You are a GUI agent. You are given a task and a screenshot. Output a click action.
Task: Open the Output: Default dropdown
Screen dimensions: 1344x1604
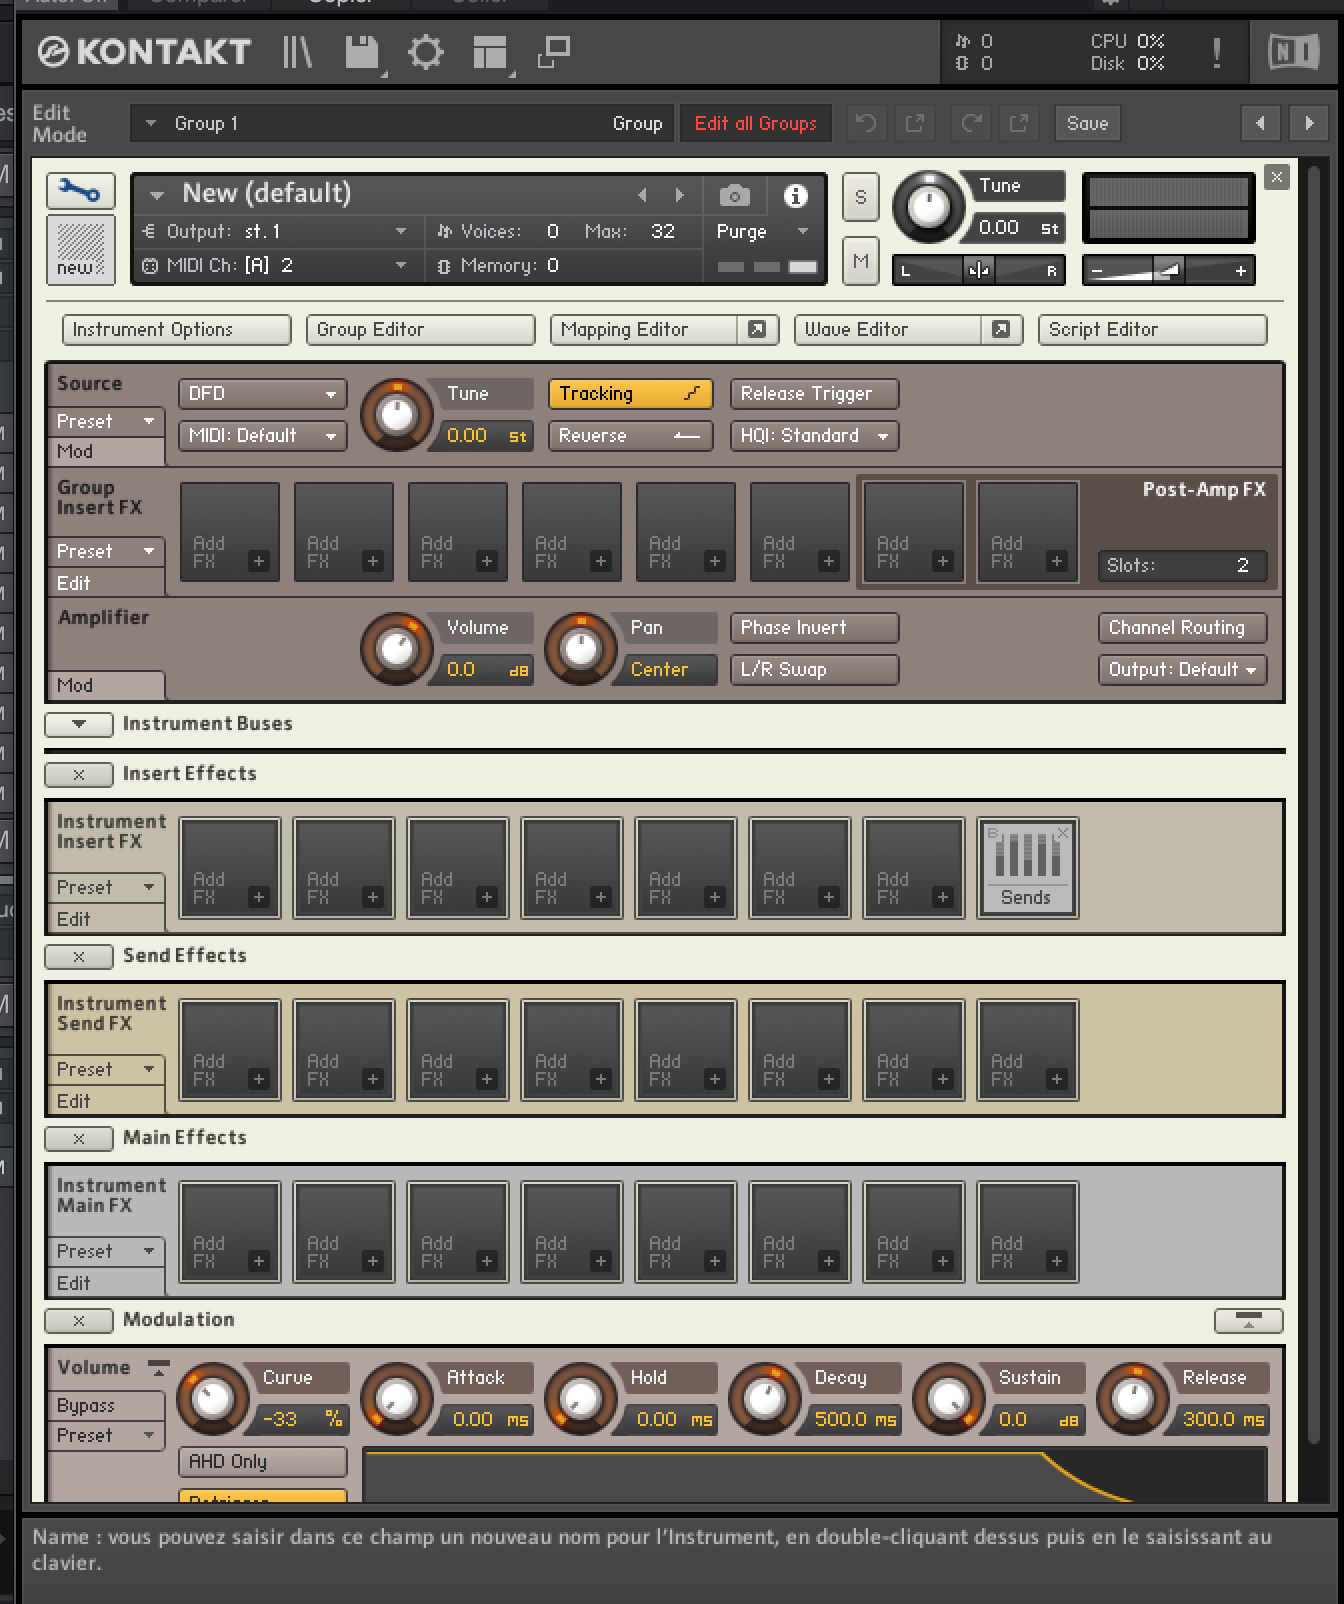click(1182, 670)
